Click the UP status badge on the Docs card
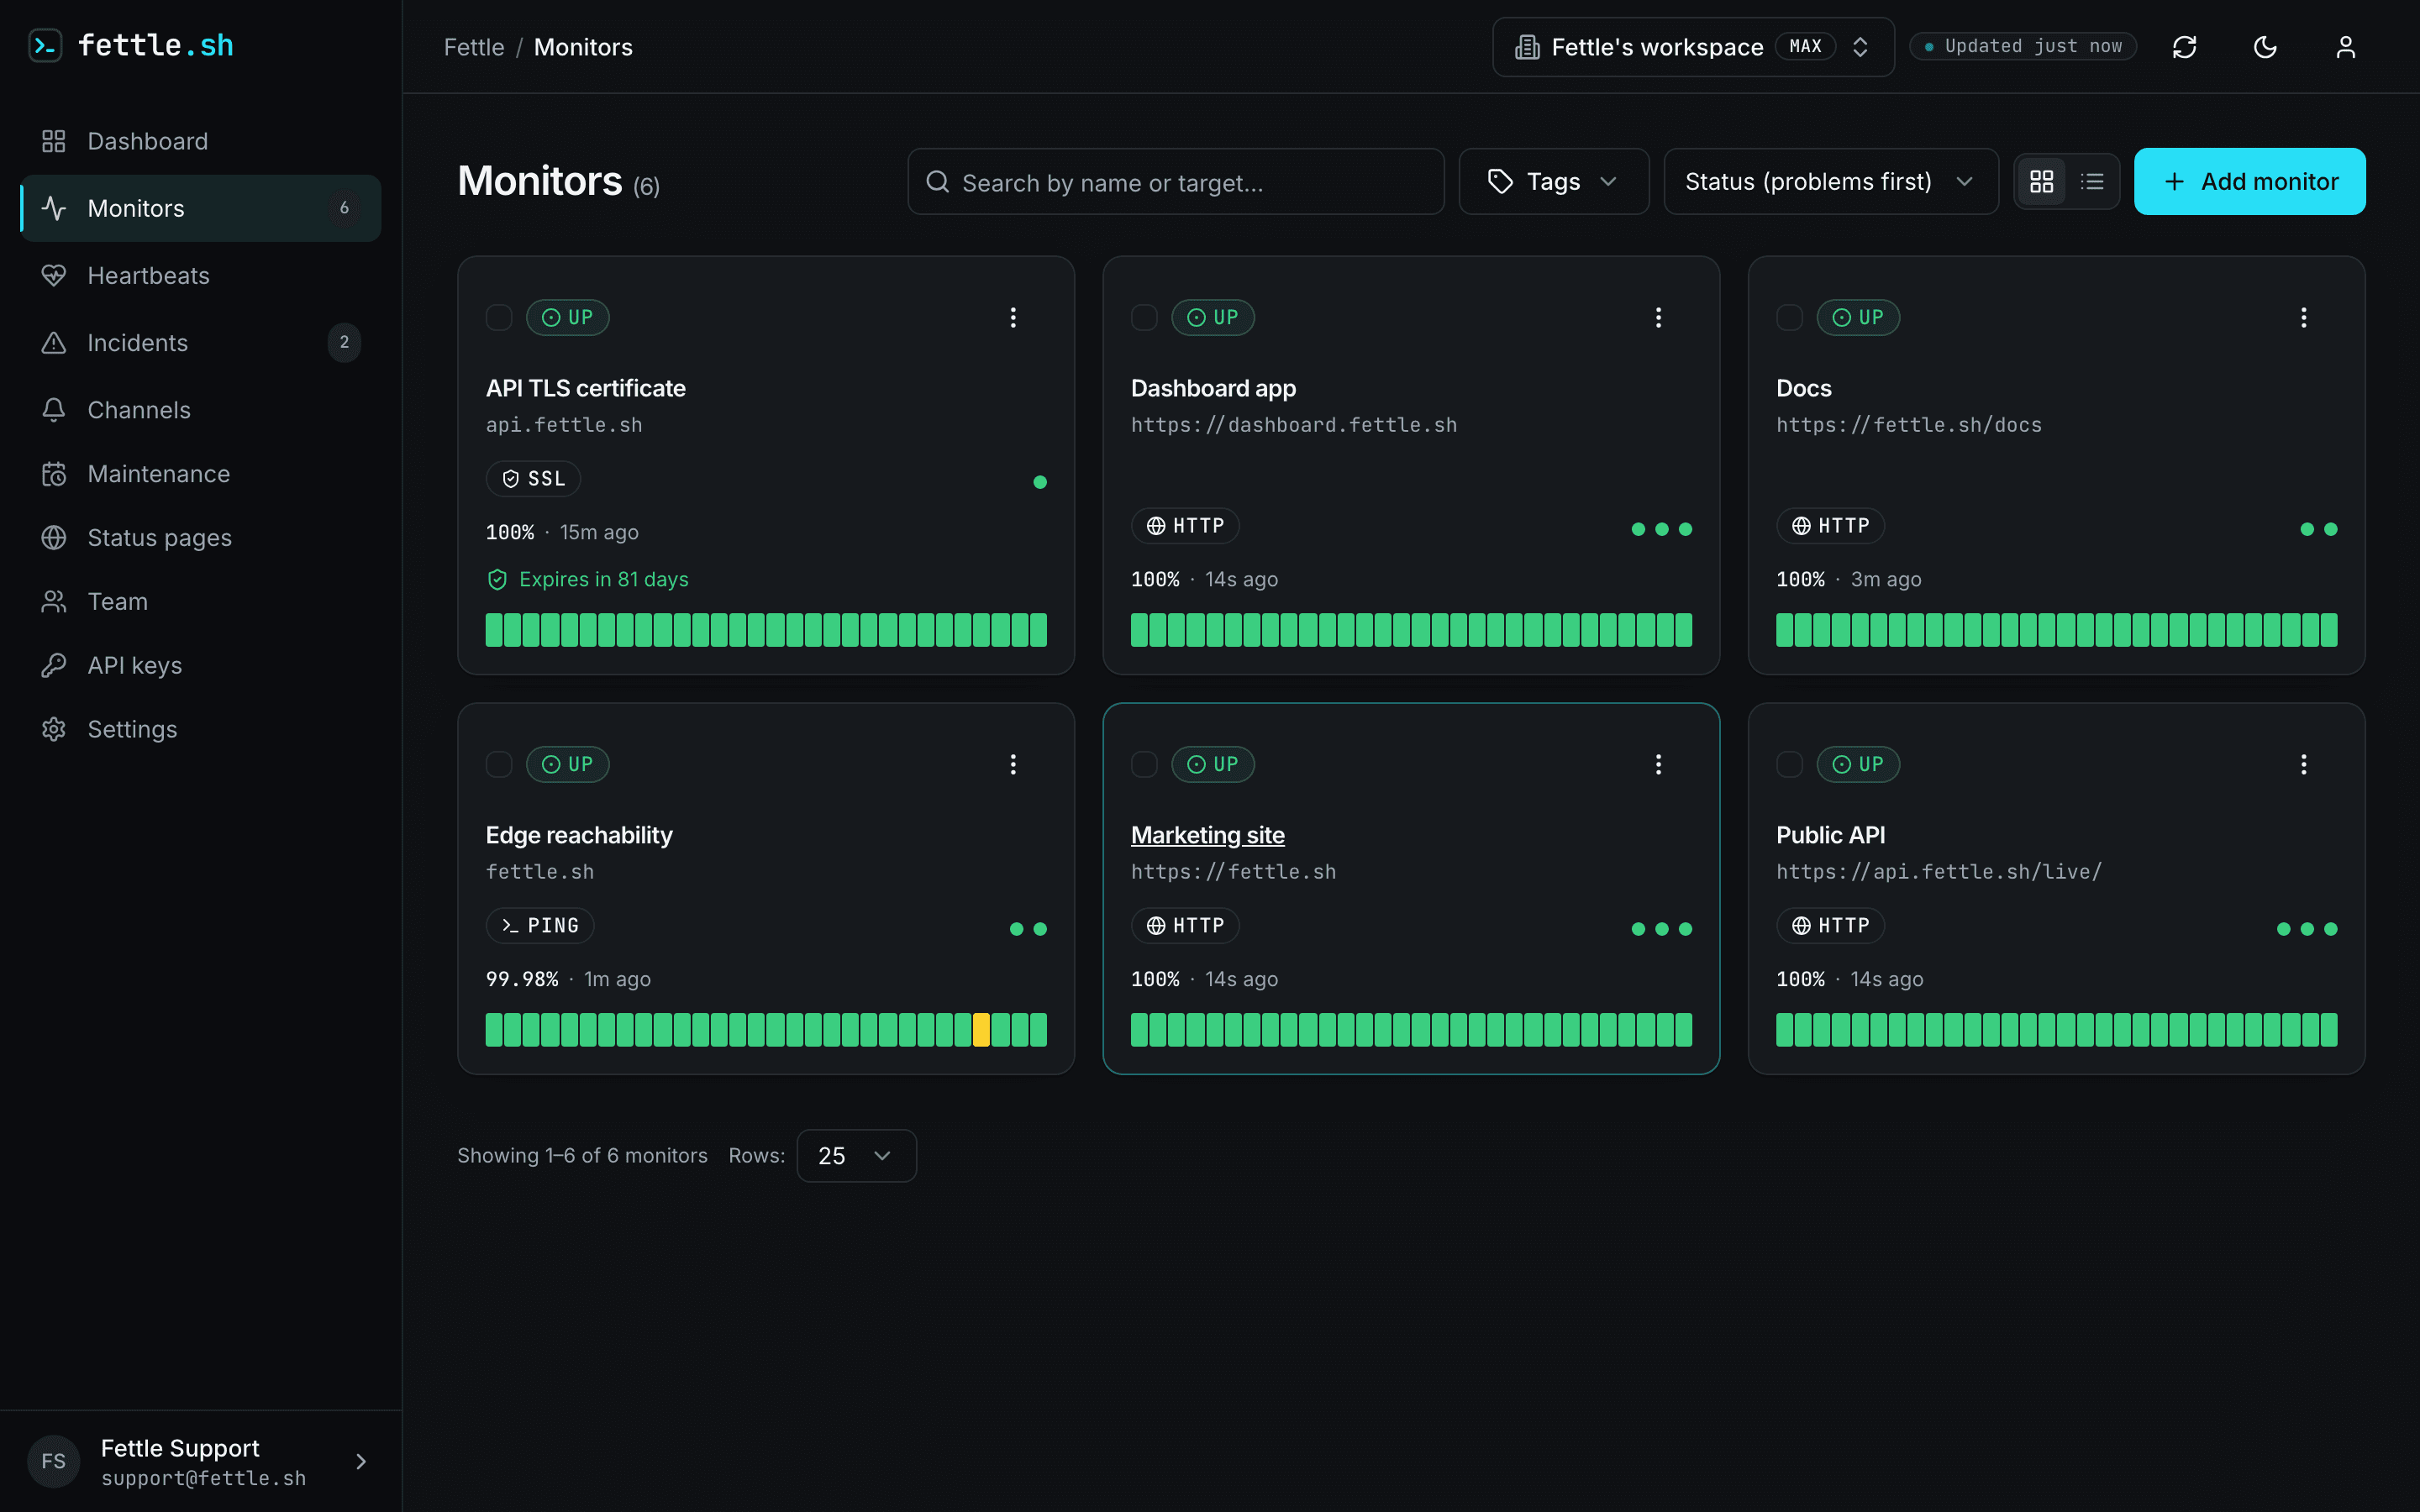The height and width of the screenshot is (1512, 2420). [1858, 318]
